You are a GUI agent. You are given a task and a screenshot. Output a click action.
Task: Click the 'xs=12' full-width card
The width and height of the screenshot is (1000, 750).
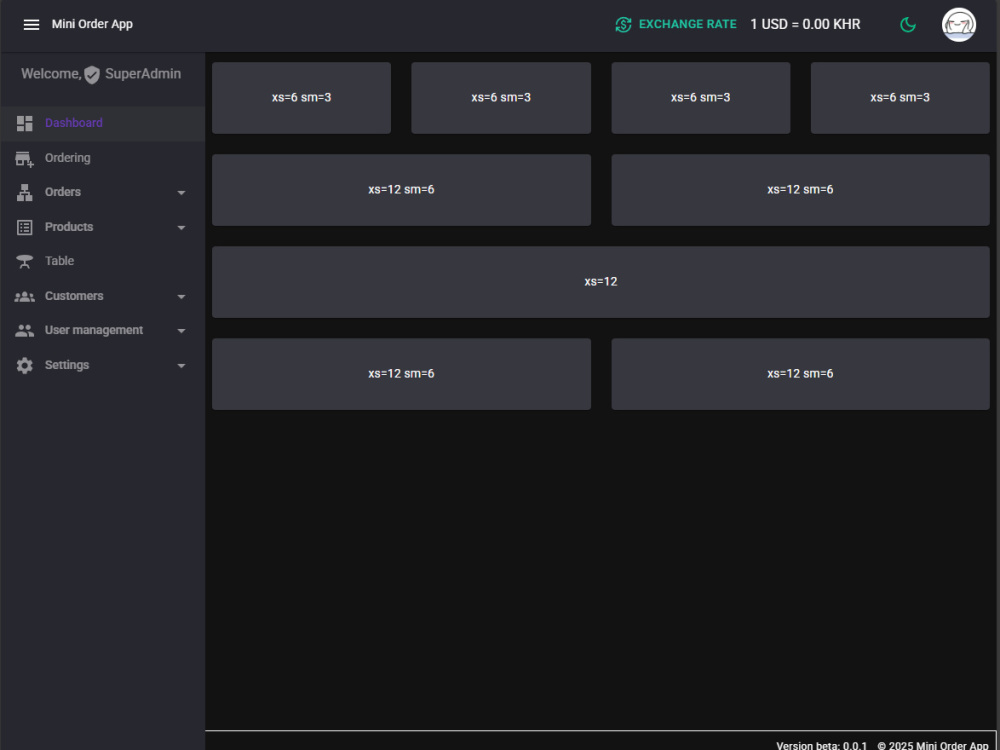(601, 282)
